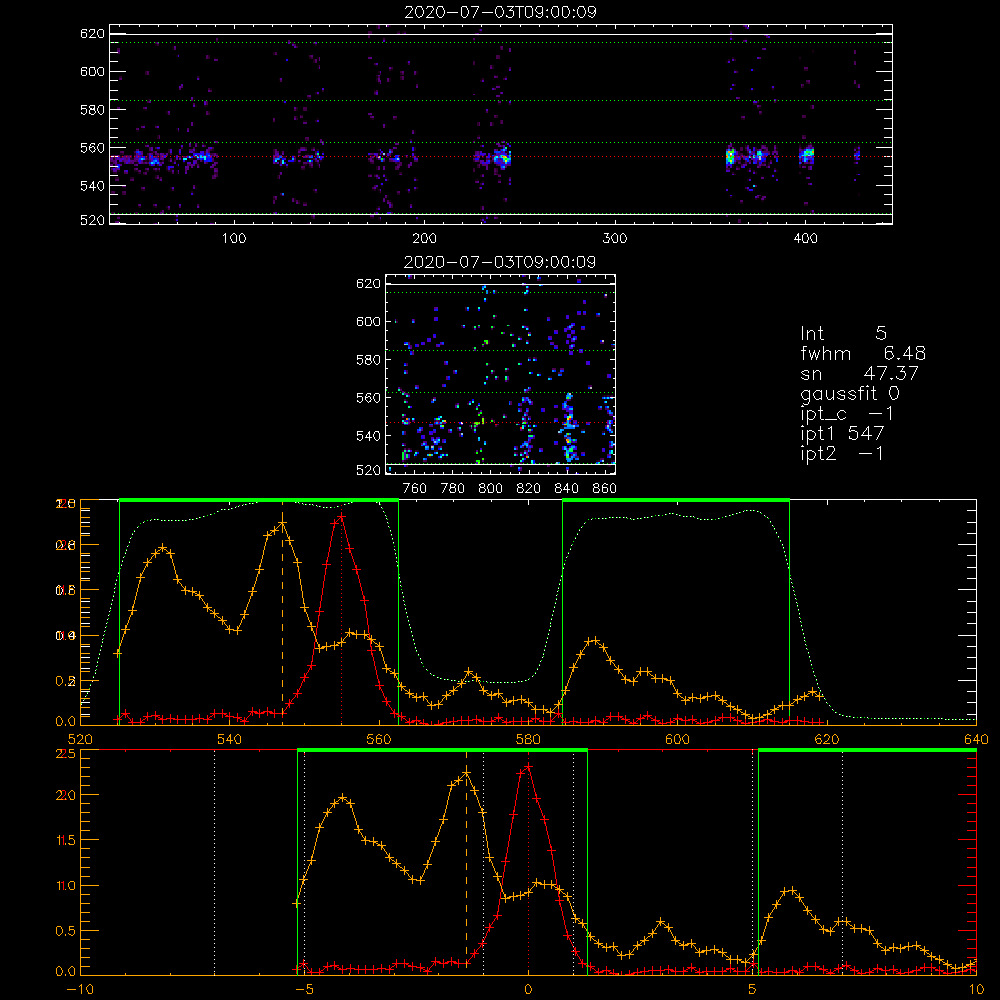Viewport: 1000px width, 1000px height.
Task: Click x-axis label 800 on middle image
Action: pyautogui.click(x=490, y=489)
